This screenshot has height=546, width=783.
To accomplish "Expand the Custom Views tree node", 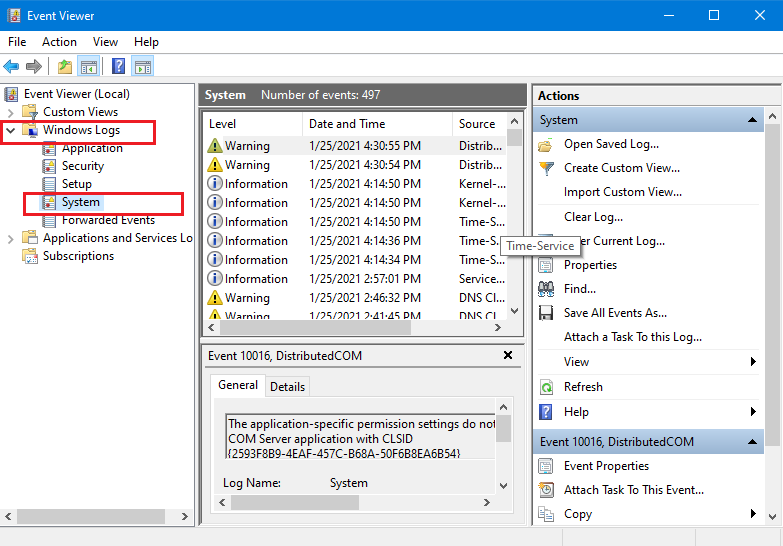I will [11, 112].
